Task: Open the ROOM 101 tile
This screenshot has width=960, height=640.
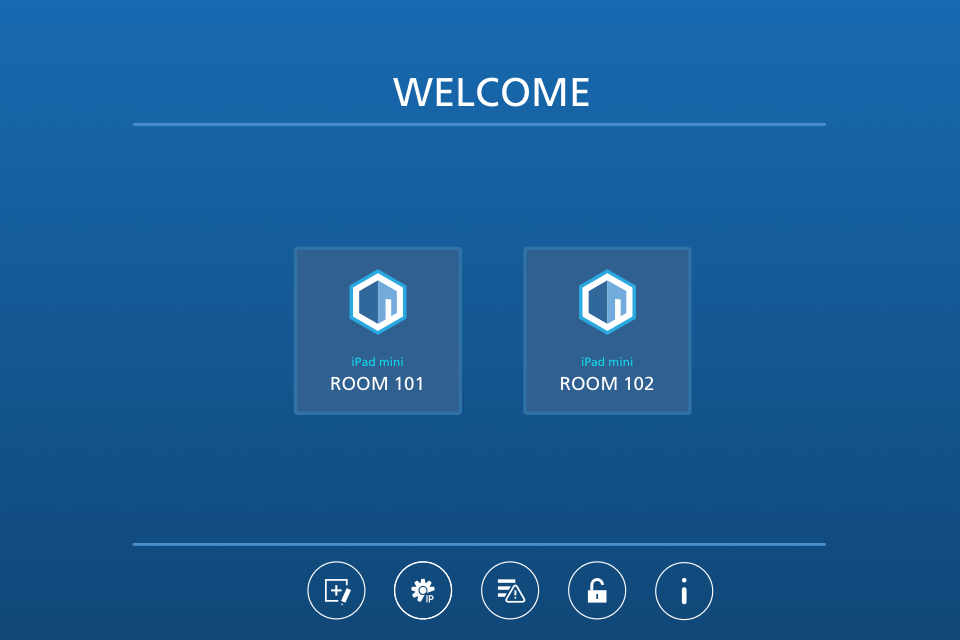Action: (378, 331)
